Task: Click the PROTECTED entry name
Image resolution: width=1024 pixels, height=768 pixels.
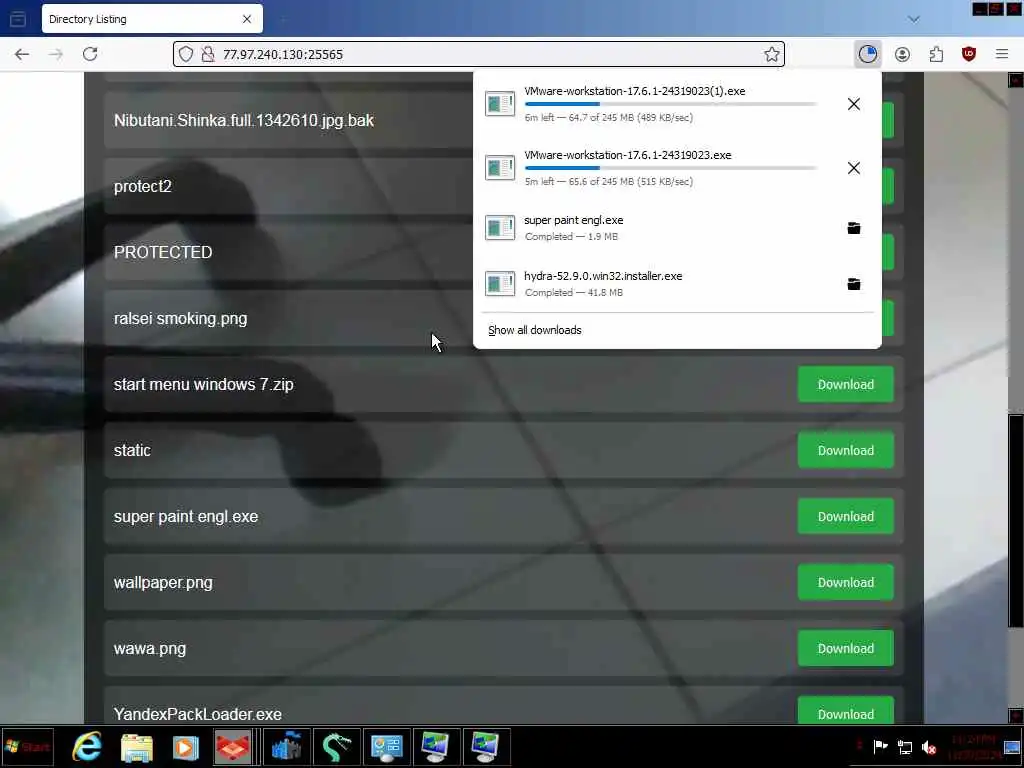Action: tap(163, 252)
